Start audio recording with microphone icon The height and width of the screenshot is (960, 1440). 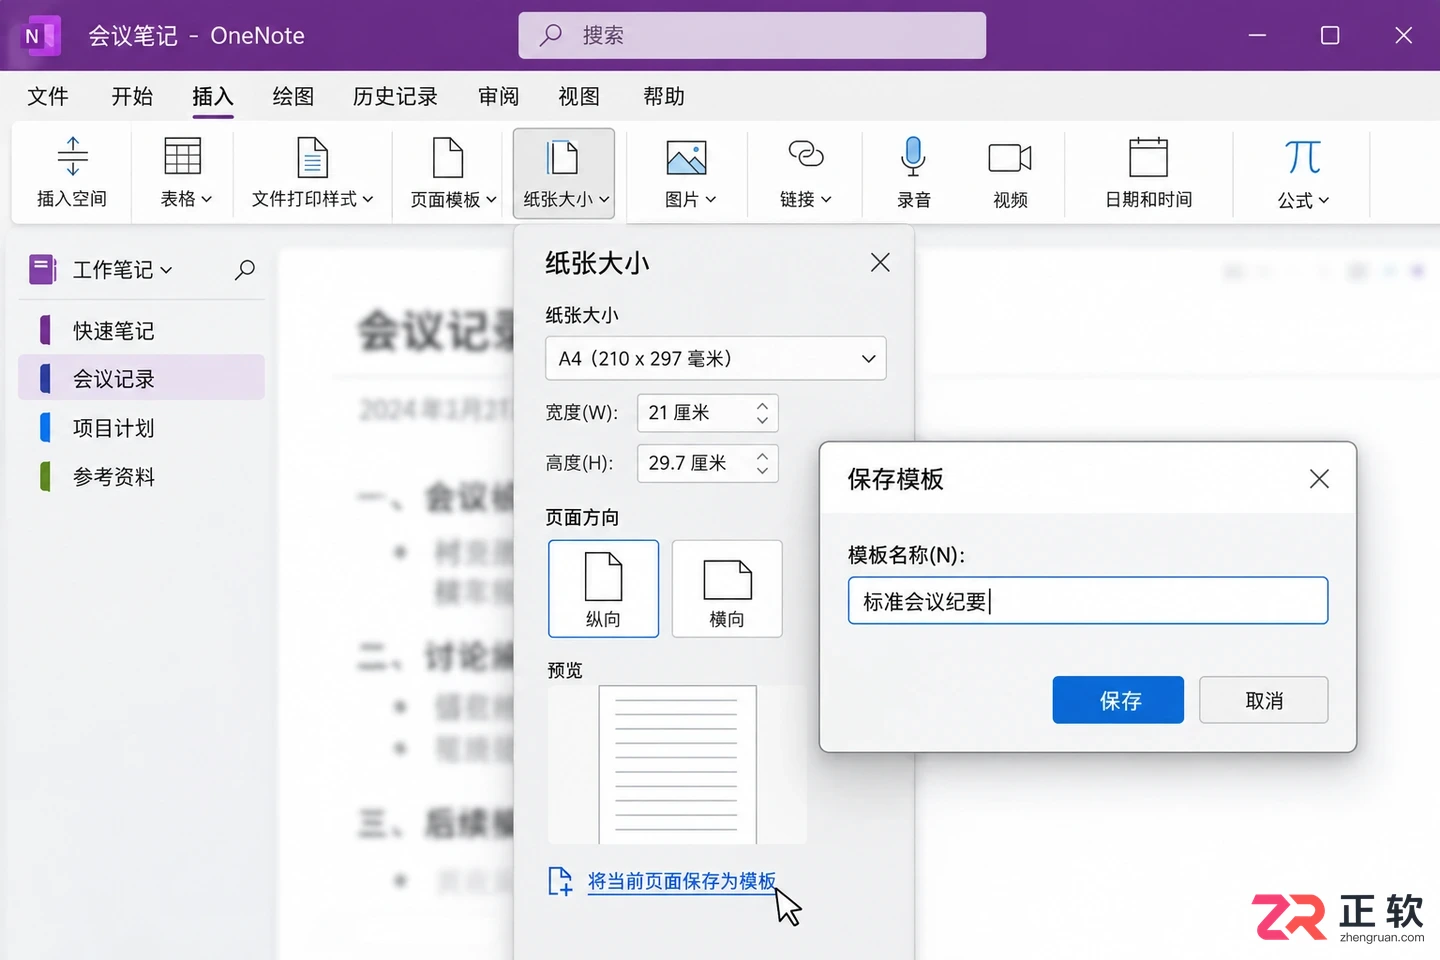click(913, 156)
